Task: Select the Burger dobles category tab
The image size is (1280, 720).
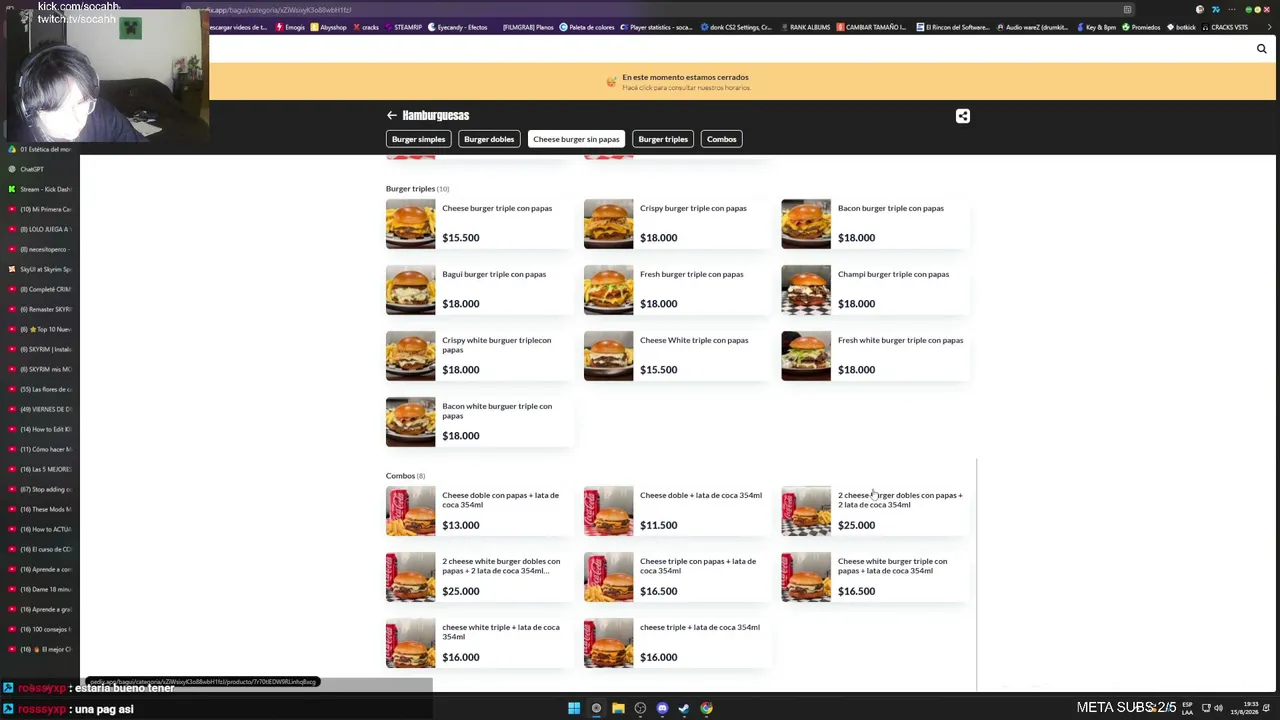Action: pos(489,139)
